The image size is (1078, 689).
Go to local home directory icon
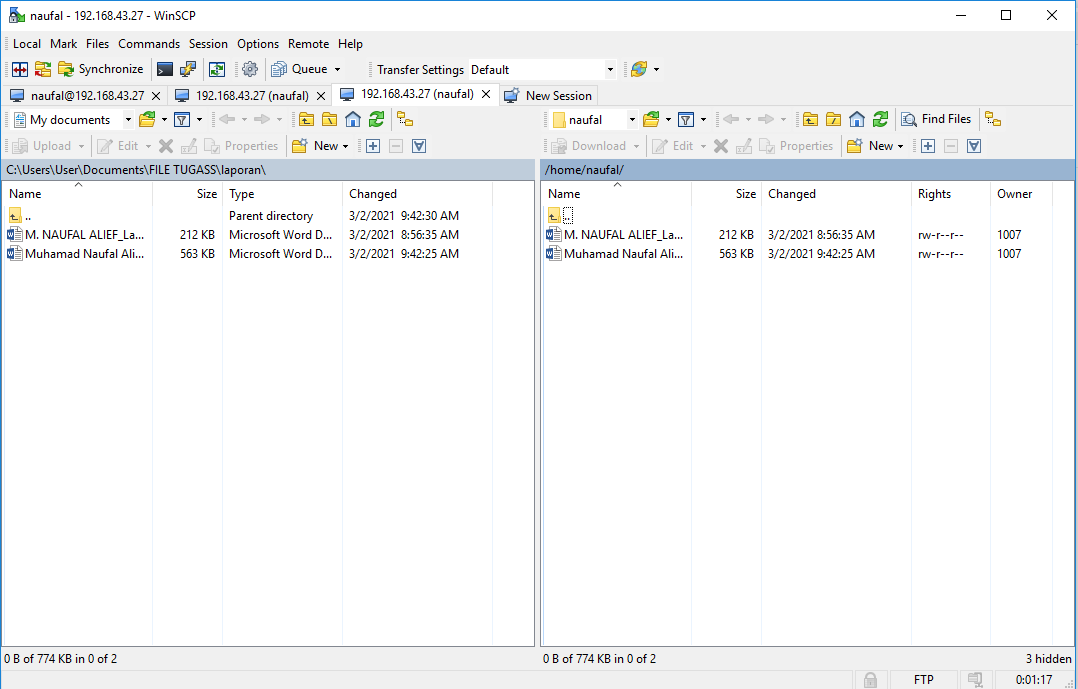click(353, 120)
